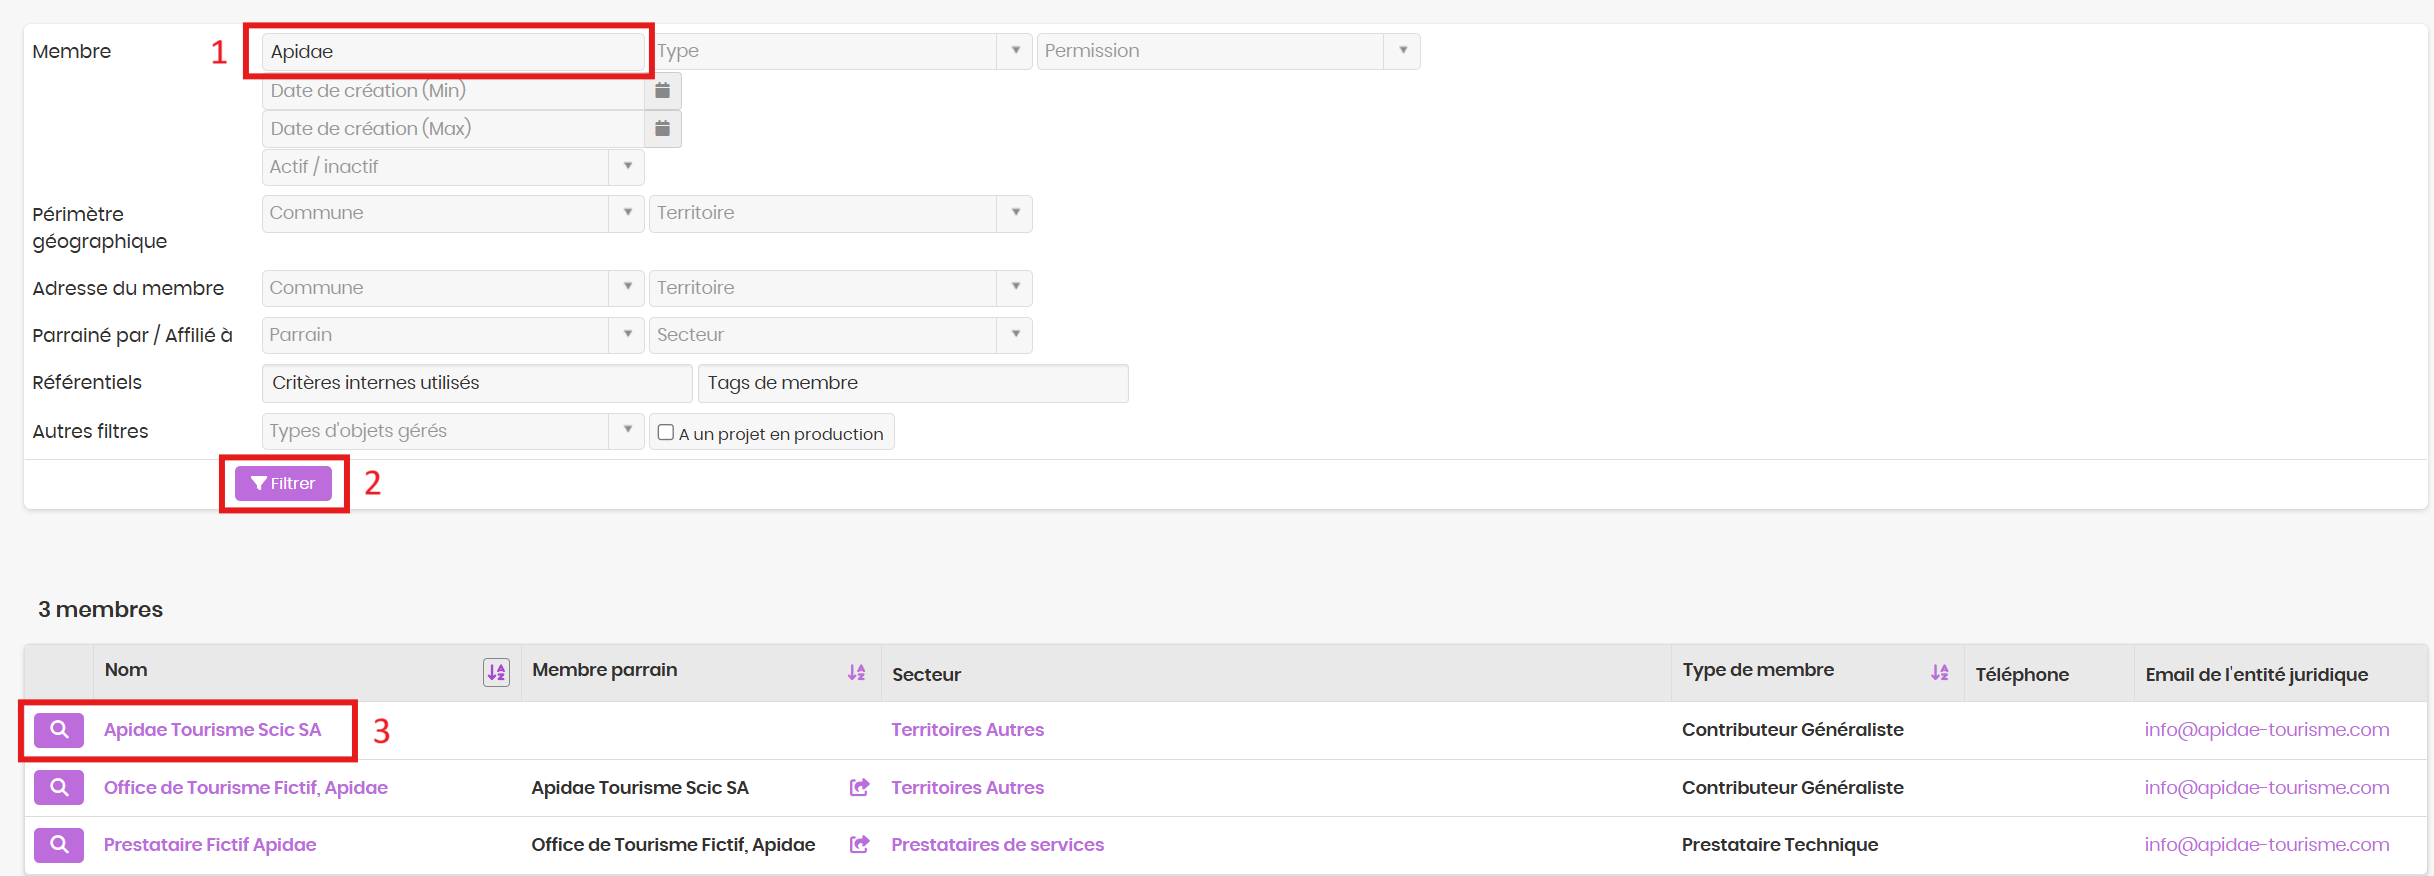This screenshot has height=876, width=2434.
Task: Focus the Membre search field containing Apidae
Action: point(453,52)
